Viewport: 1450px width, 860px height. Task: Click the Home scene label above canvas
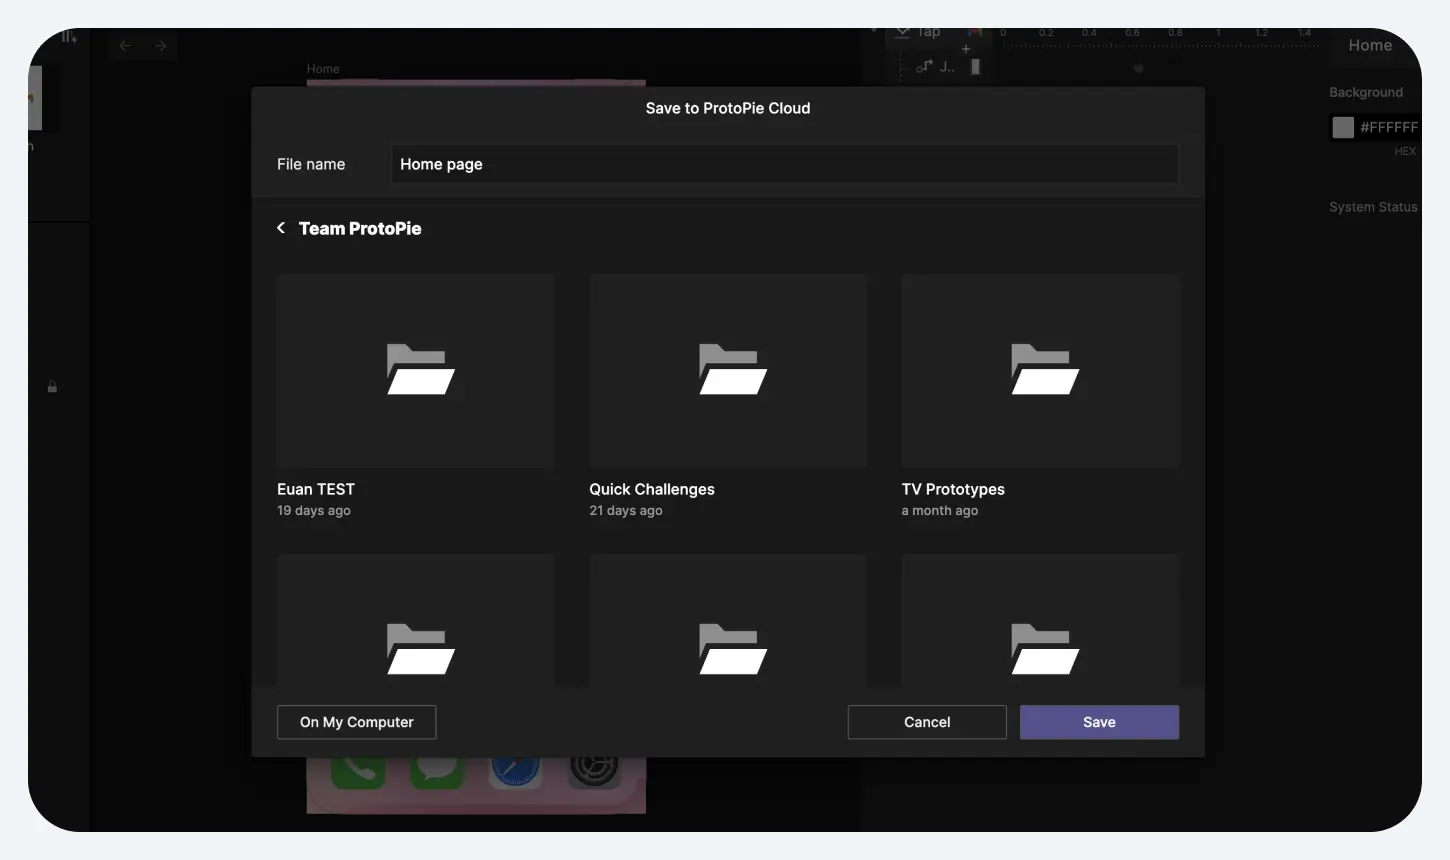coord(323,69)
